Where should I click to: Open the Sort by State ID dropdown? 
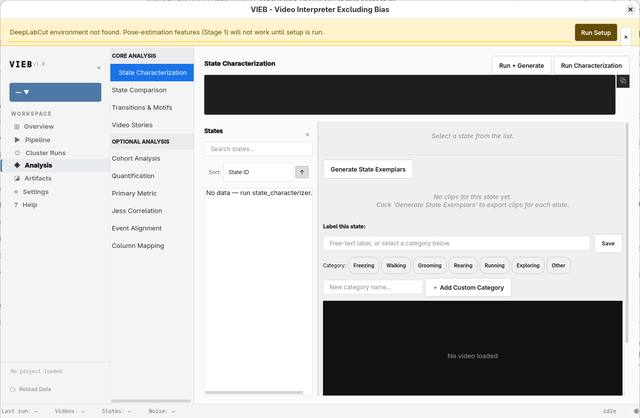(258, 172)
